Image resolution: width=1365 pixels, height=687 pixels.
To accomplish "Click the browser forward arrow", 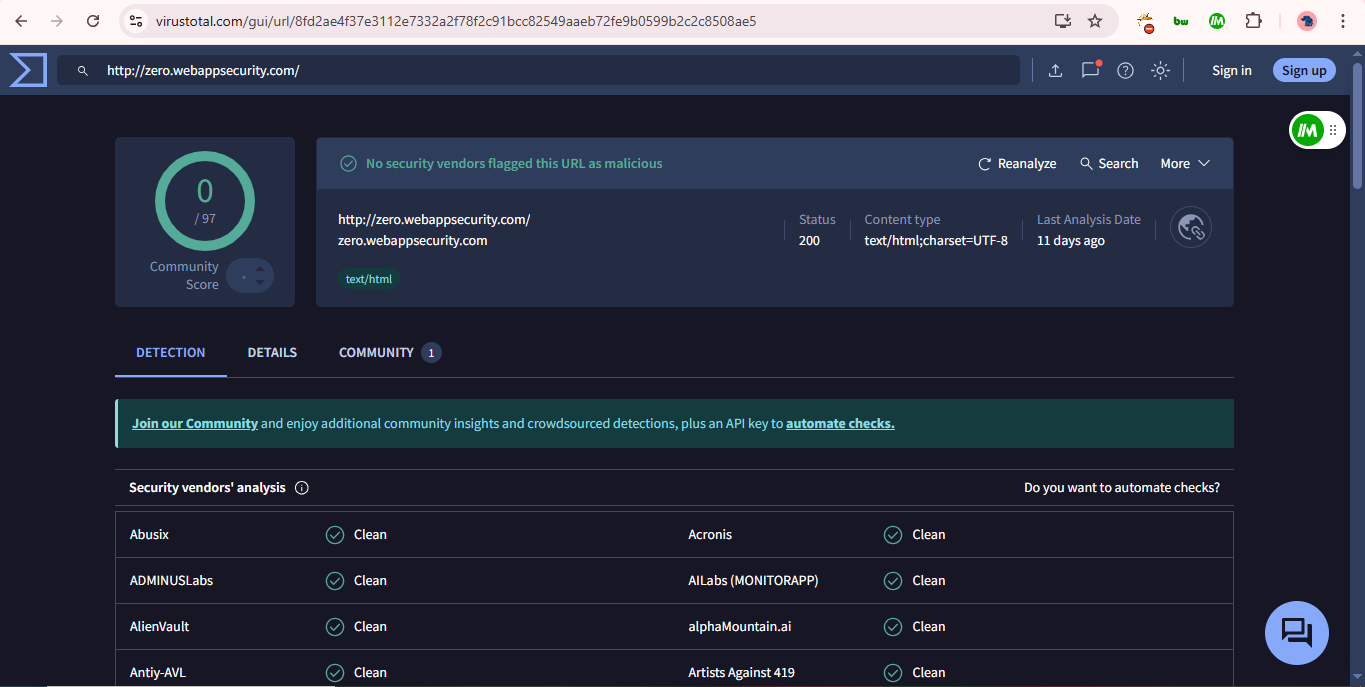I will pos(57,21).
